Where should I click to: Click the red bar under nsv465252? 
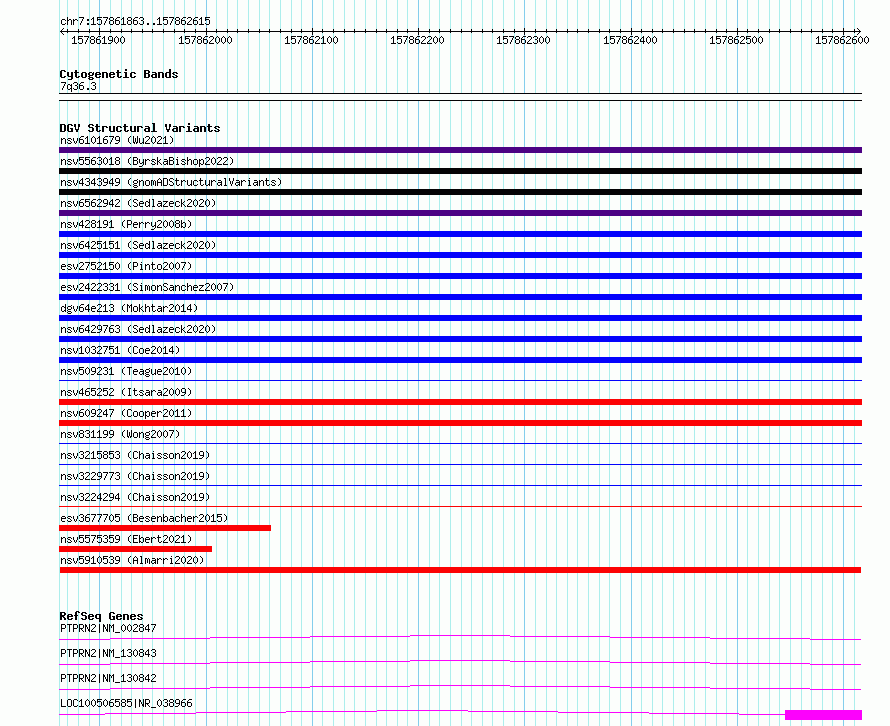[460, 402]
